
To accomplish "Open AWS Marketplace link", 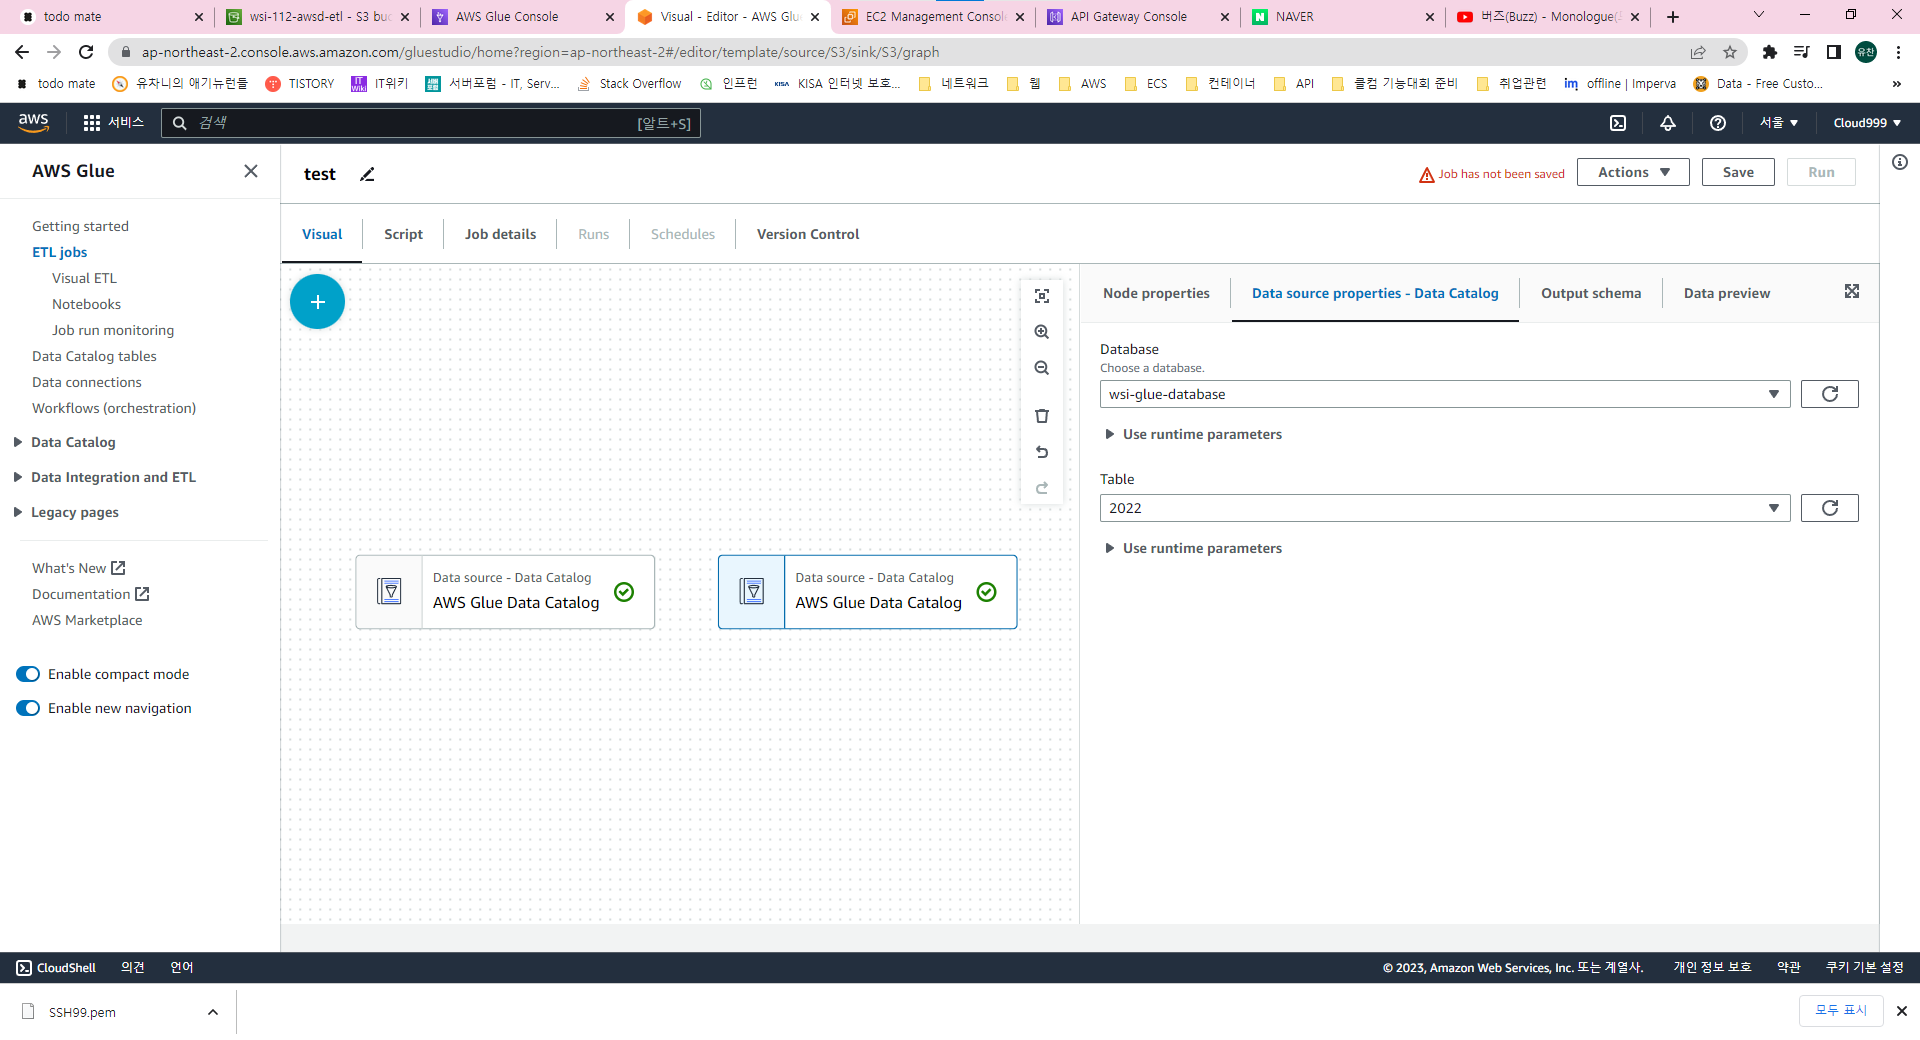I will point(87,620).
